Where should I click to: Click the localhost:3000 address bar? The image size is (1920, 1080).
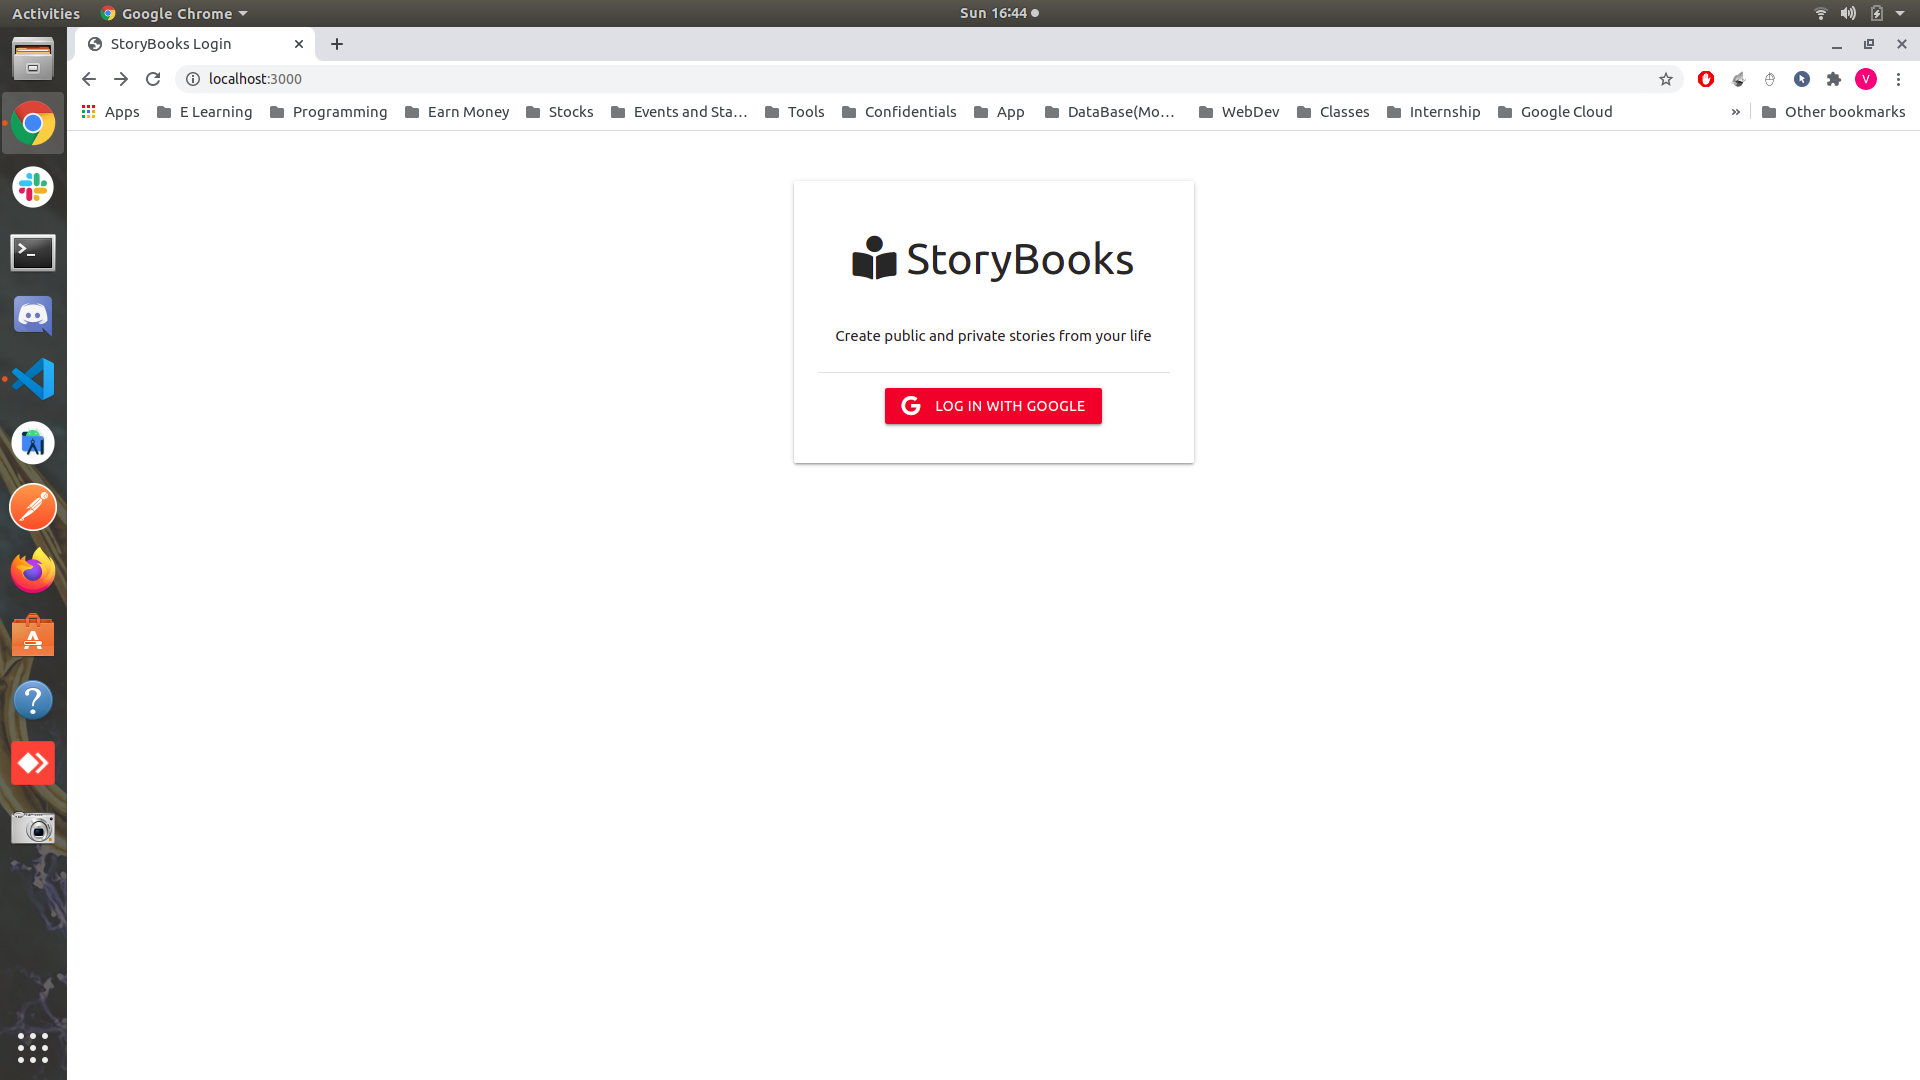257,79
